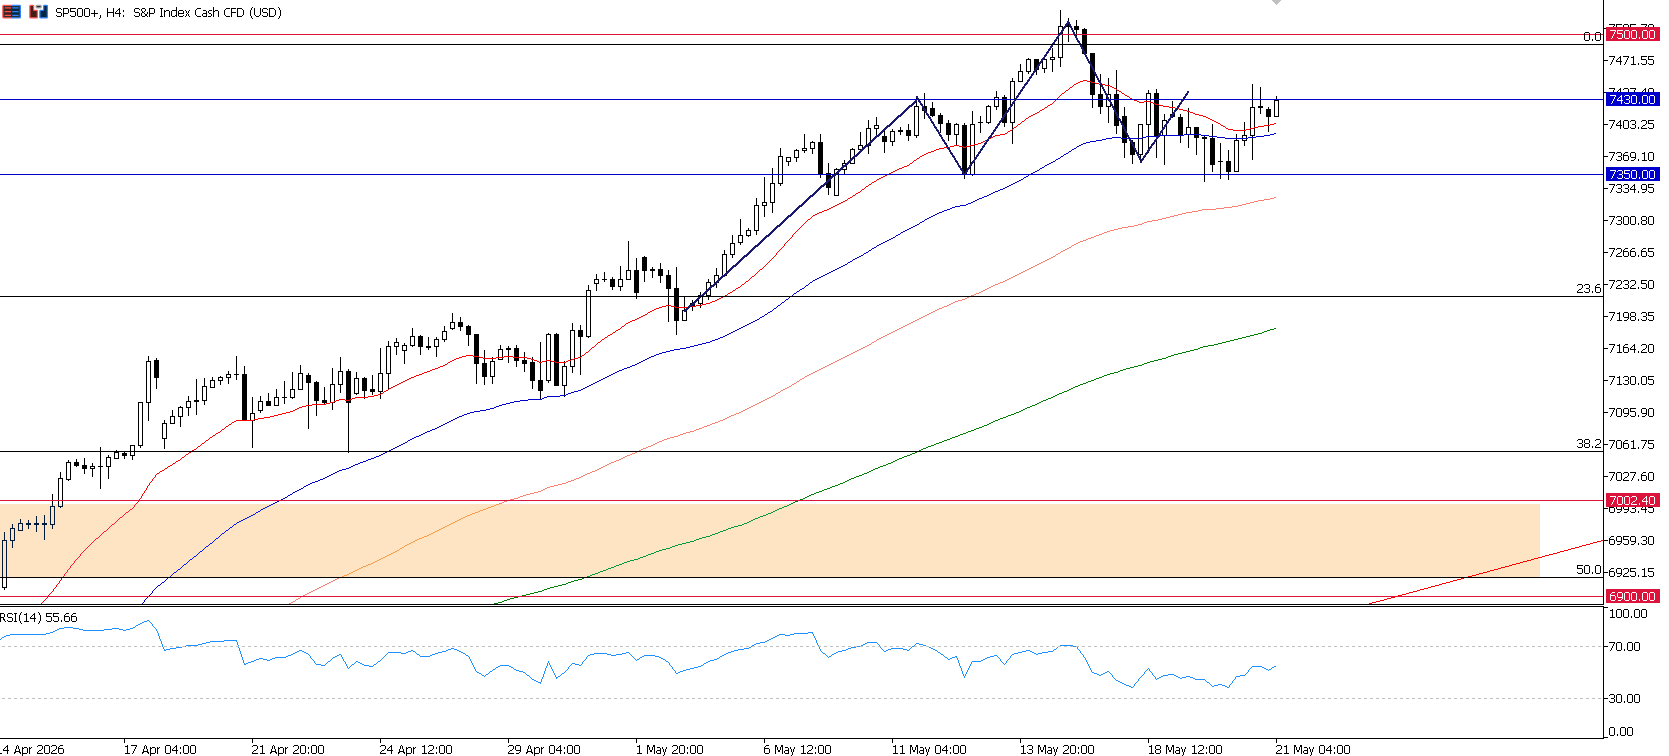This screenshot has width=1669, height=756.
Task: Click the 11 May 04:00 time axis label
Action: (x=929, y=749)
